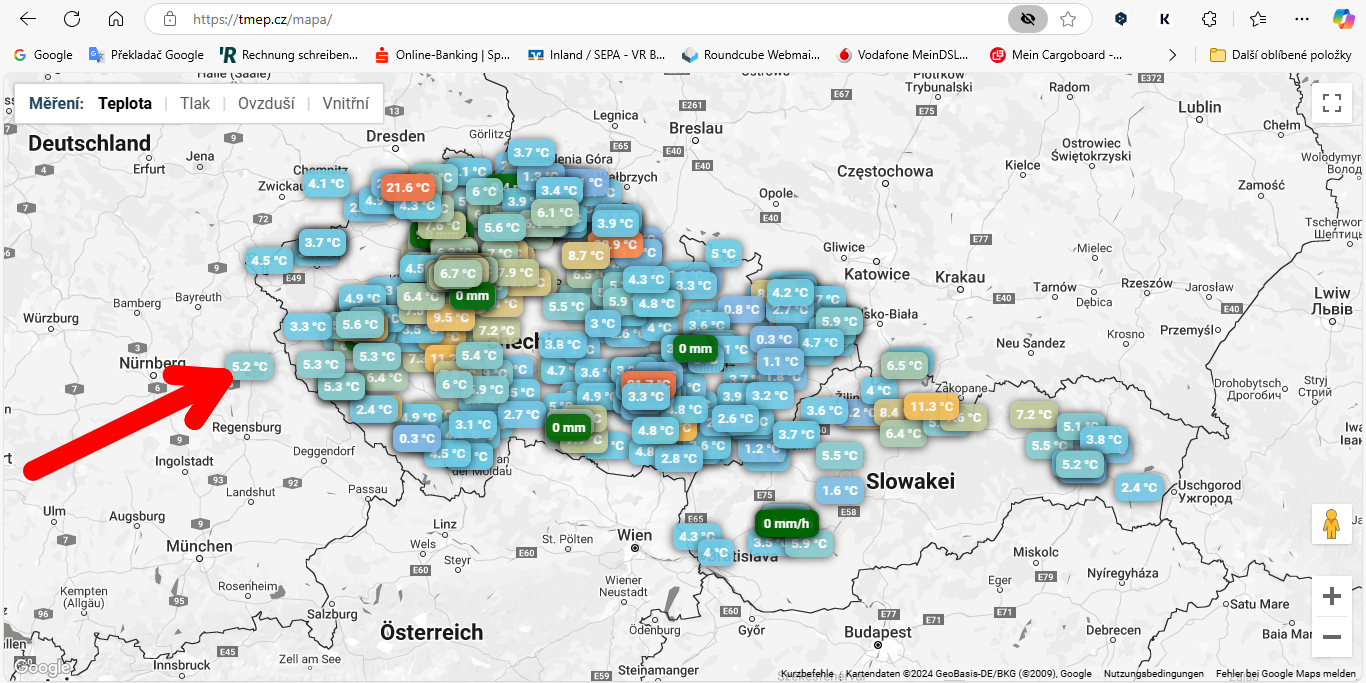Click the 4.1 °C marker near Chemnitz
Image resolution: width=1366 pixels, height=683 pixels.
(326, 183)
